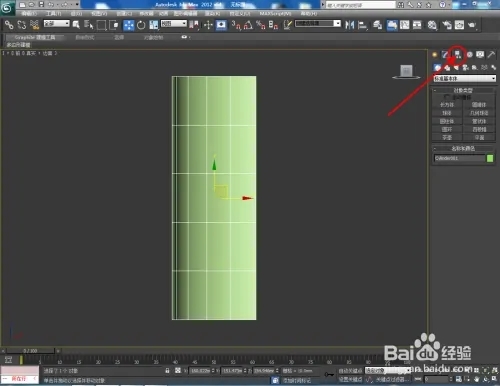Screen dimensions: 500x386
Task: Click the Align tool in main toolbar
Action: [x=362, y=25]
